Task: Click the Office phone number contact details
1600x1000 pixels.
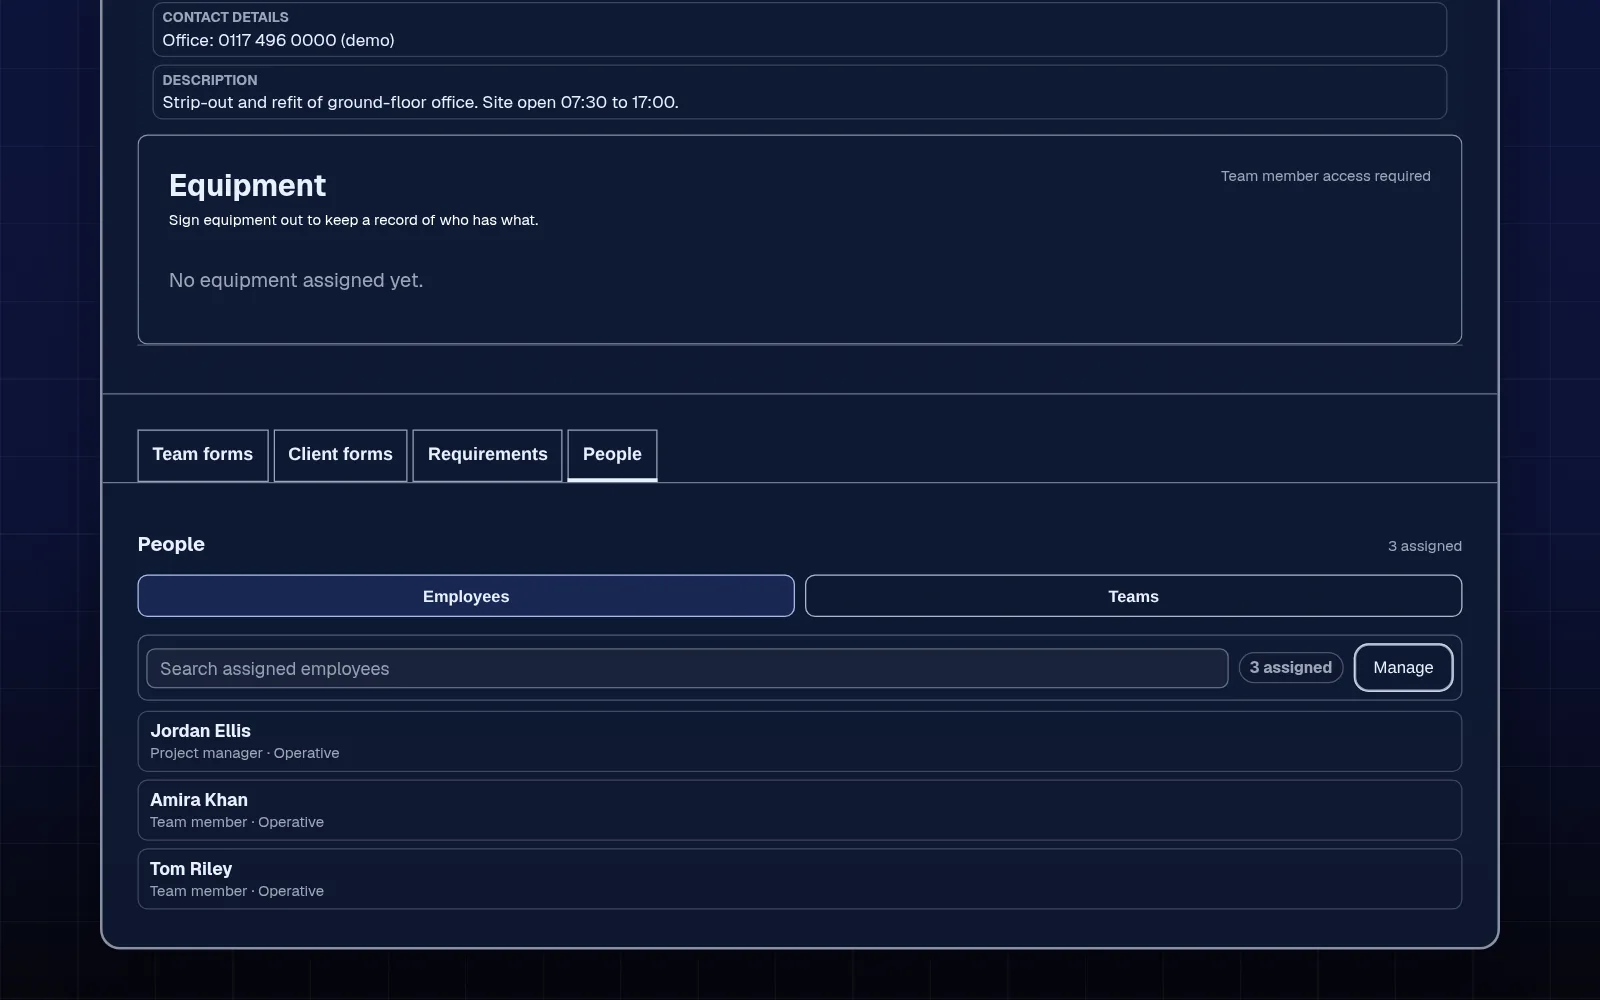Action: (279, 40)
